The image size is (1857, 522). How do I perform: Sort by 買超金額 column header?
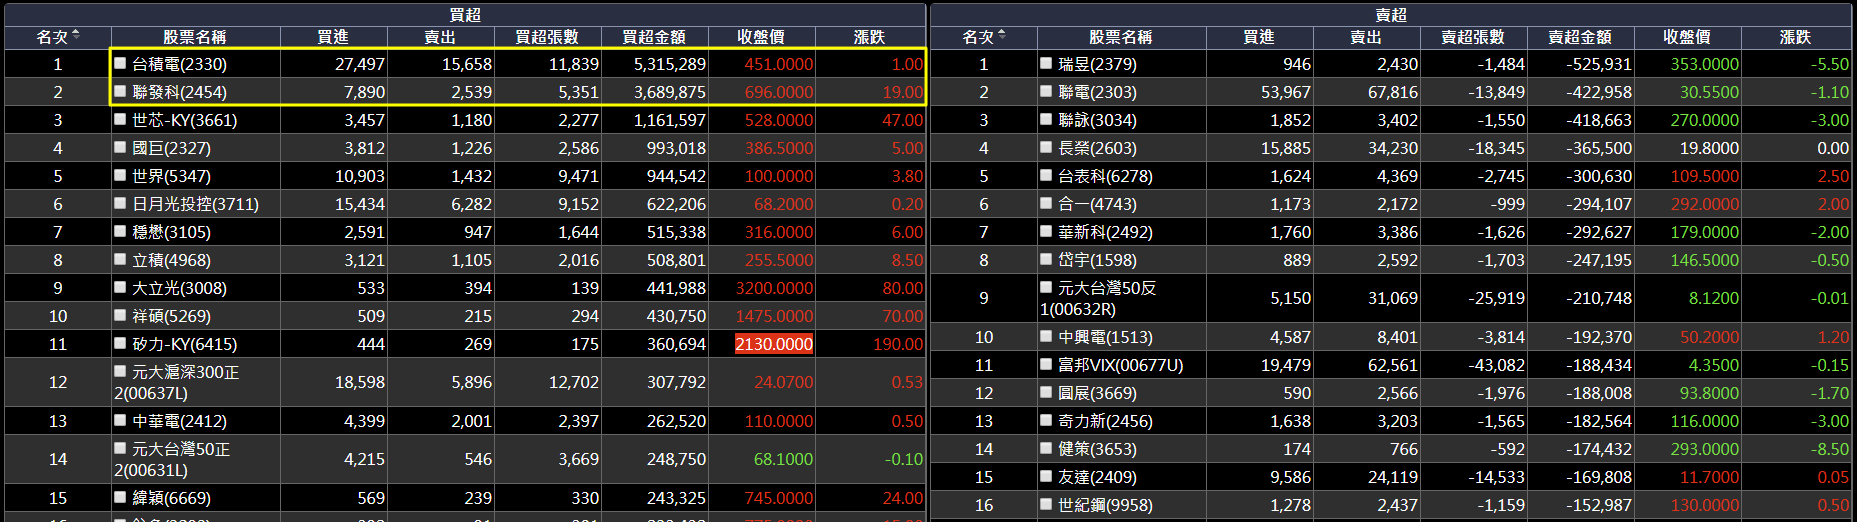(x=654, y=37)
